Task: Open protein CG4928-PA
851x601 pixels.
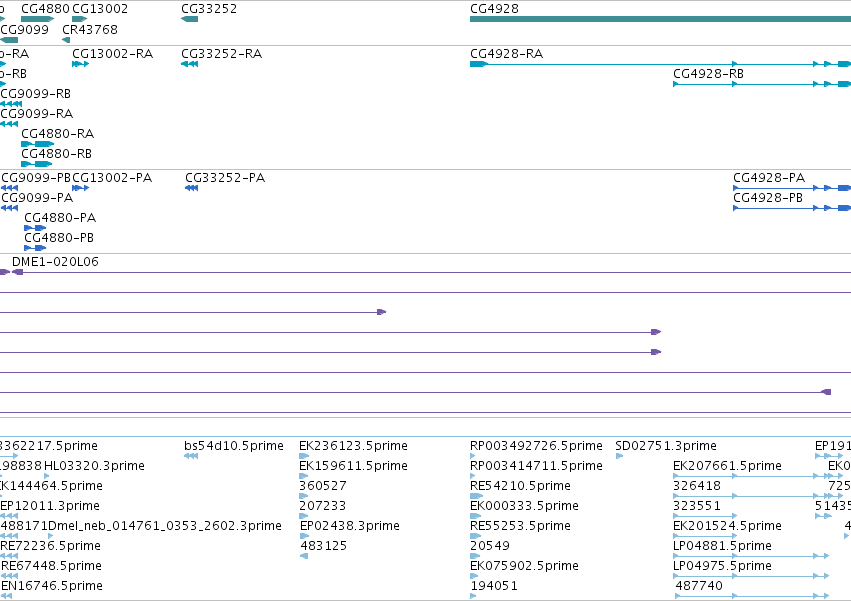Action: pos(769,178)
